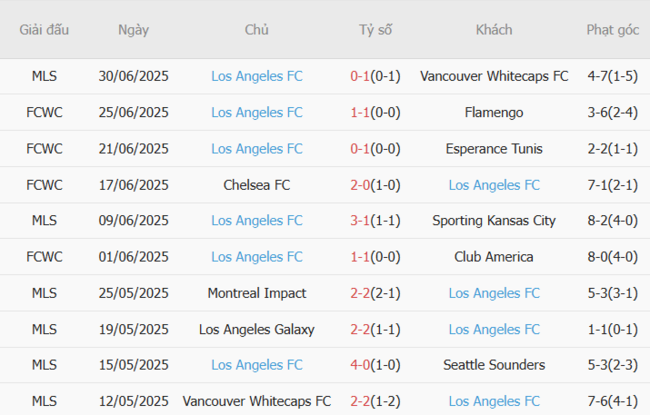The width and height of the screenshot is (650, 415).
Task: Open Club America team link
Action: point(494,257)
